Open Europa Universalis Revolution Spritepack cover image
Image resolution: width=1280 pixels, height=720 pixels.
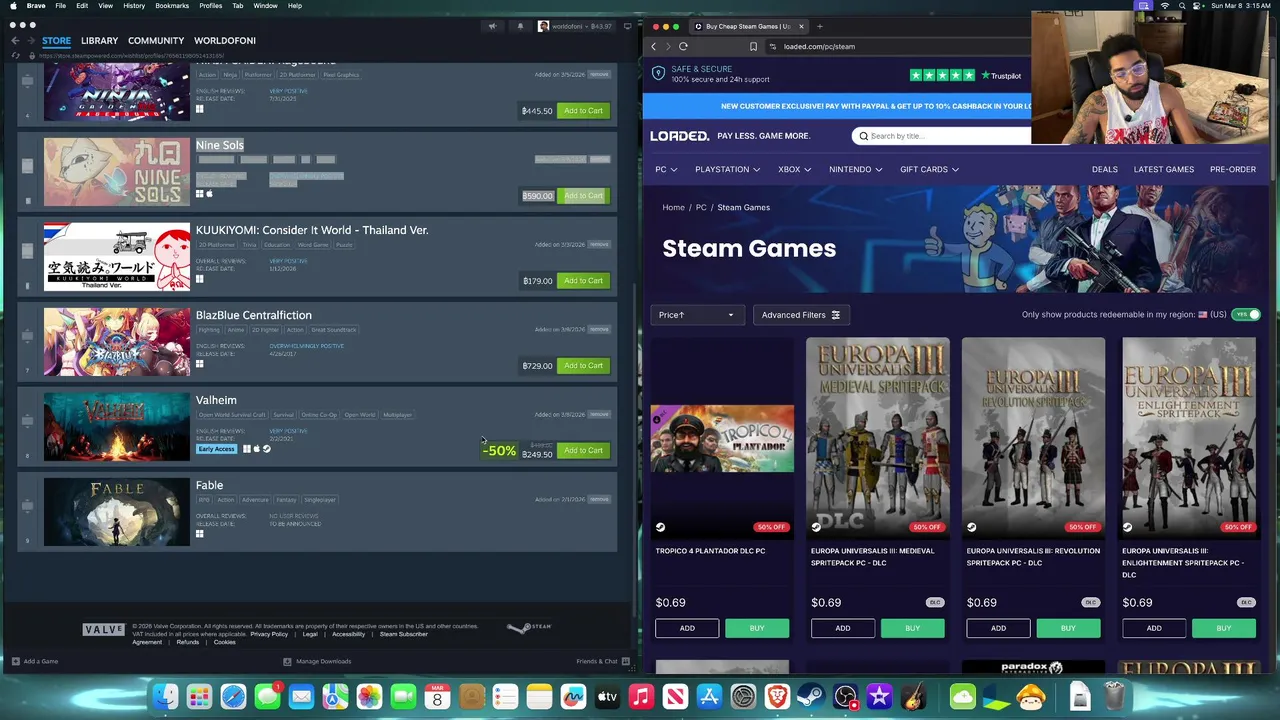(1033, 437)
